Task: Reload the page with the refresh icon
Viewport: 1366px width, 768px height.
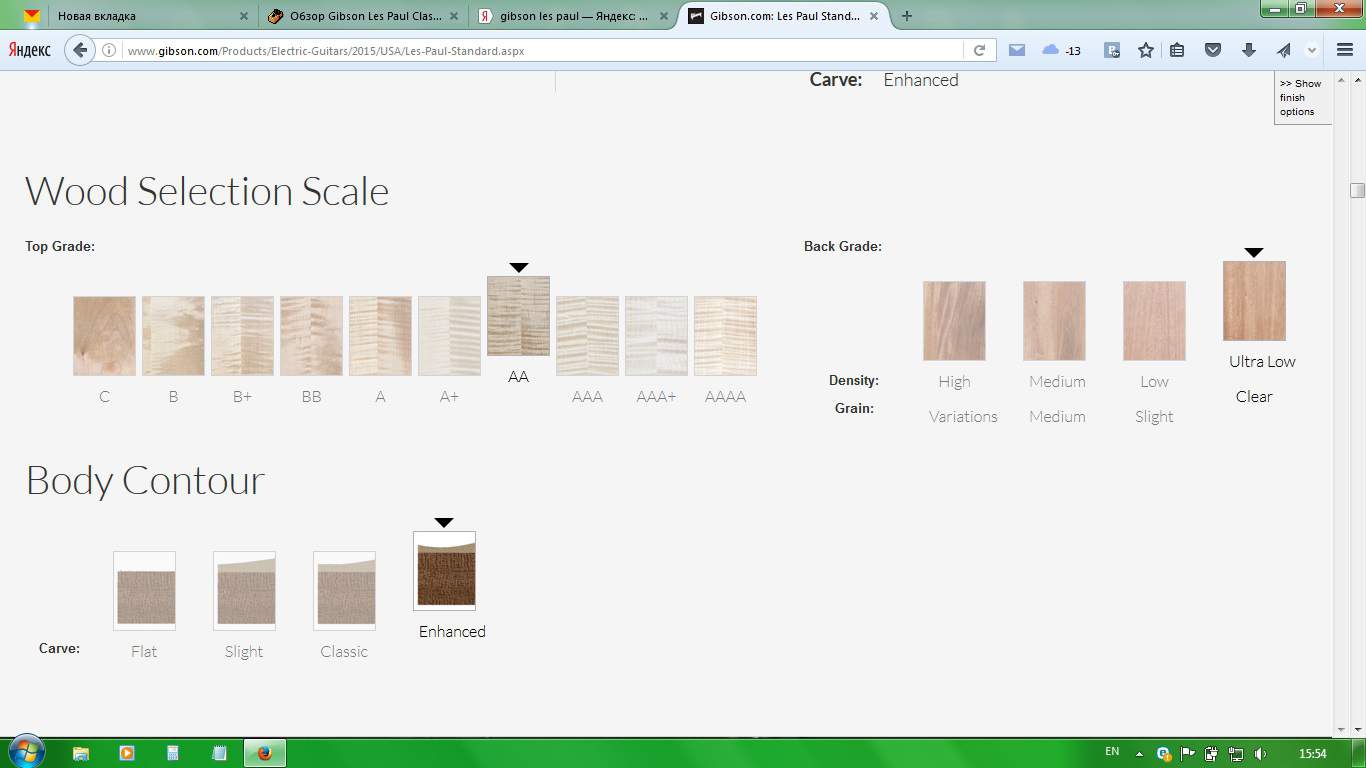Action: click(x=979, y=50)
